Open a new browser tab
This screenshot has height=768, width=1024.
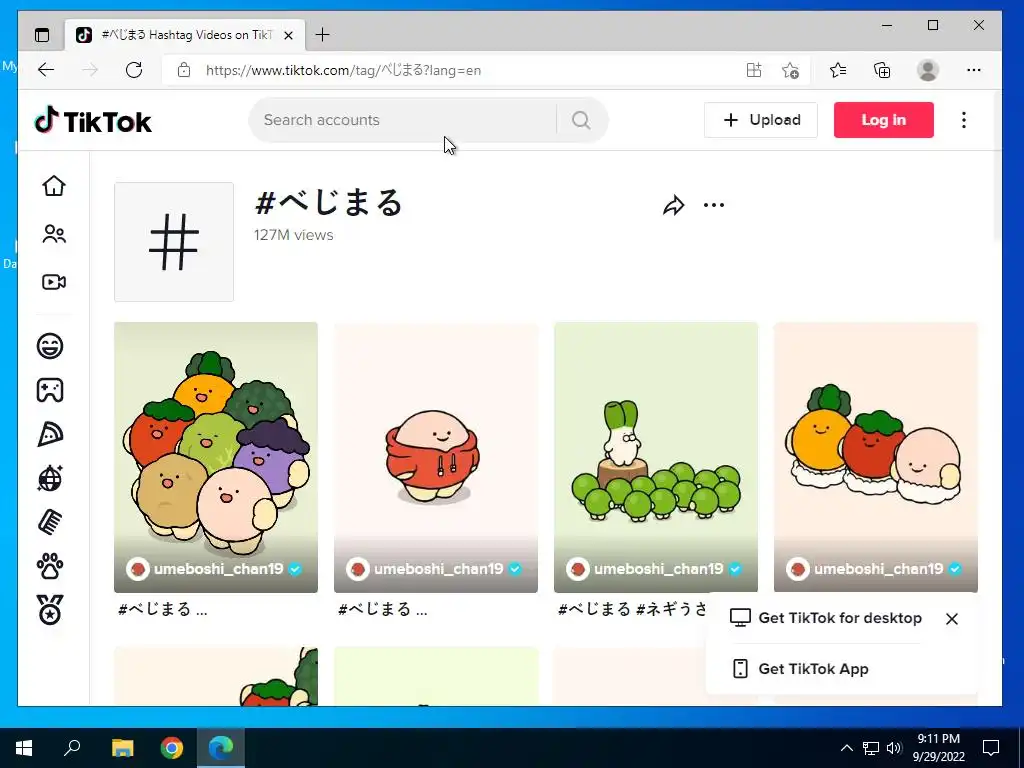323,35
